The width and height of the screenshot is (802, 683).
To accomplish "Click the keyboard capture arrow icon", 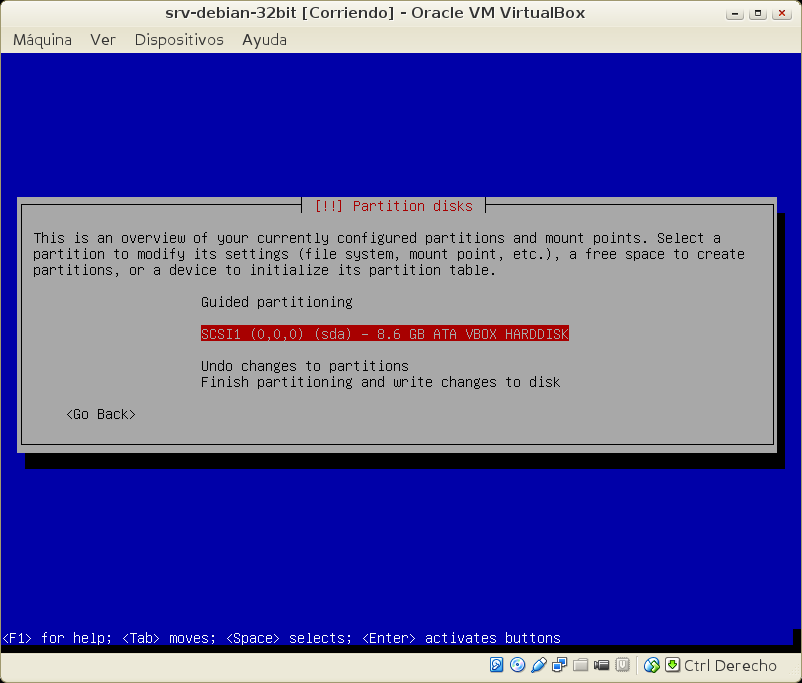I will coord(672,665).
